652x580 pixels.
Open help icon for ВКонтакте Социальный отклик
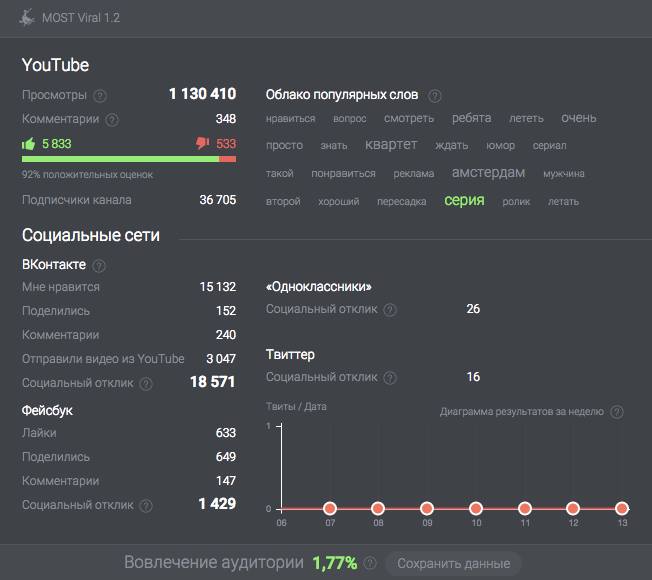146,384
